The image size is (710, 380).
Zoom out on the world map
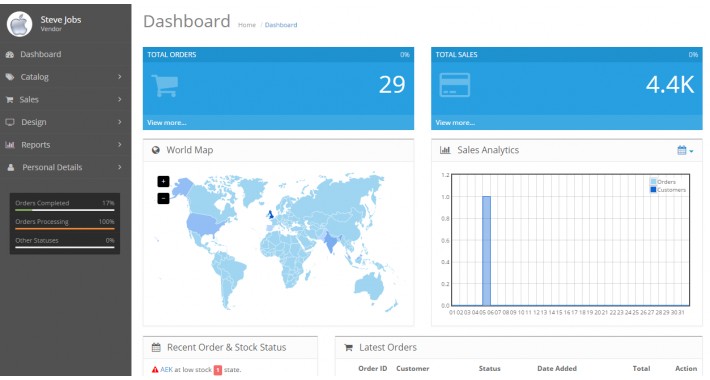[163, 198]
